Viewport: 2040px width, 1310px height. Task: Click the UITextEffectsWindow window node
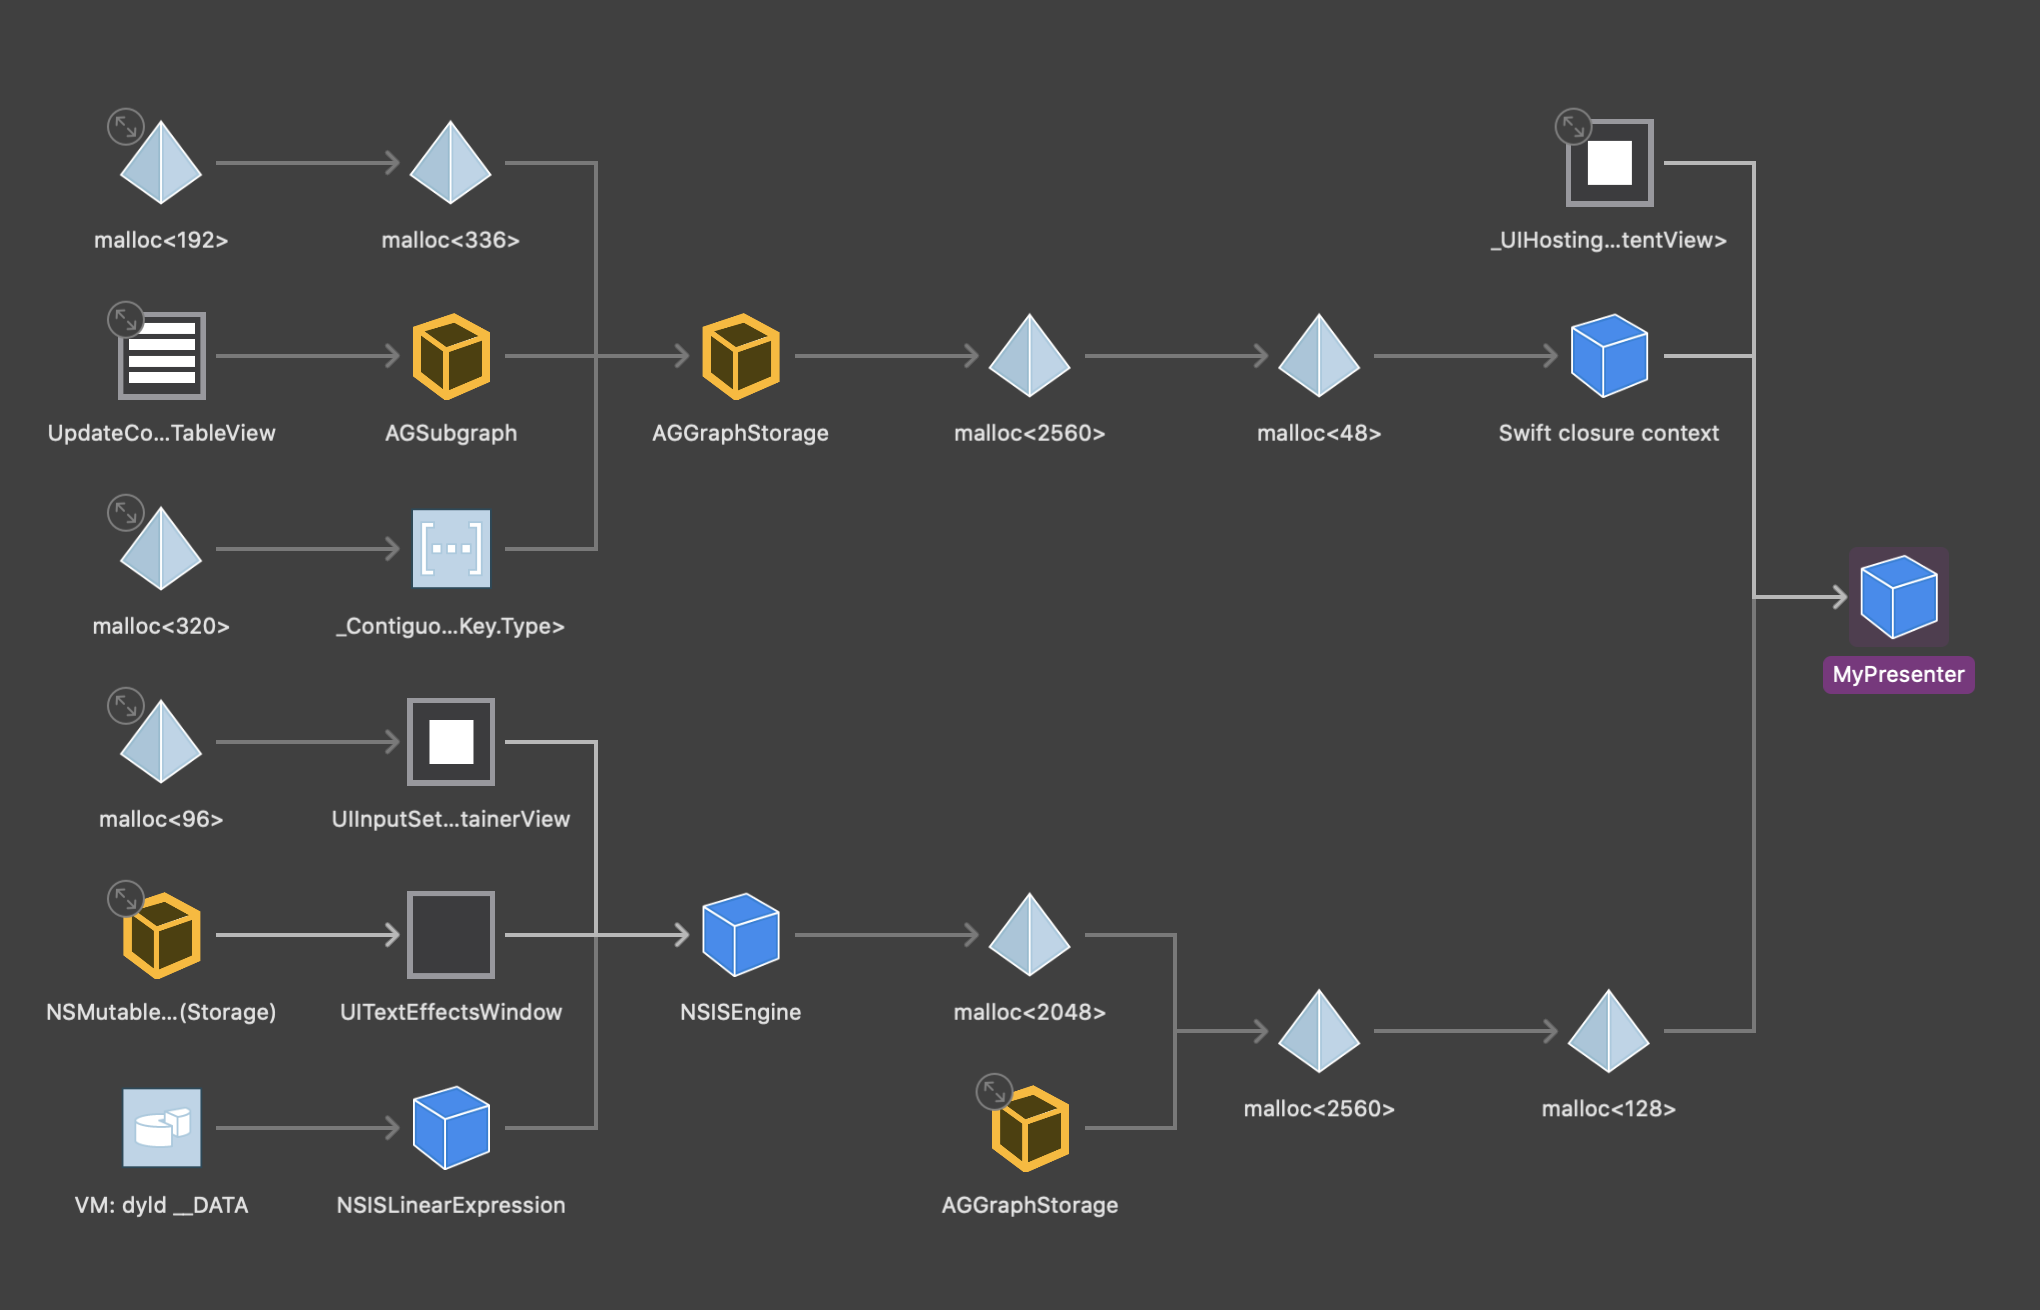[x=451, y=934]
